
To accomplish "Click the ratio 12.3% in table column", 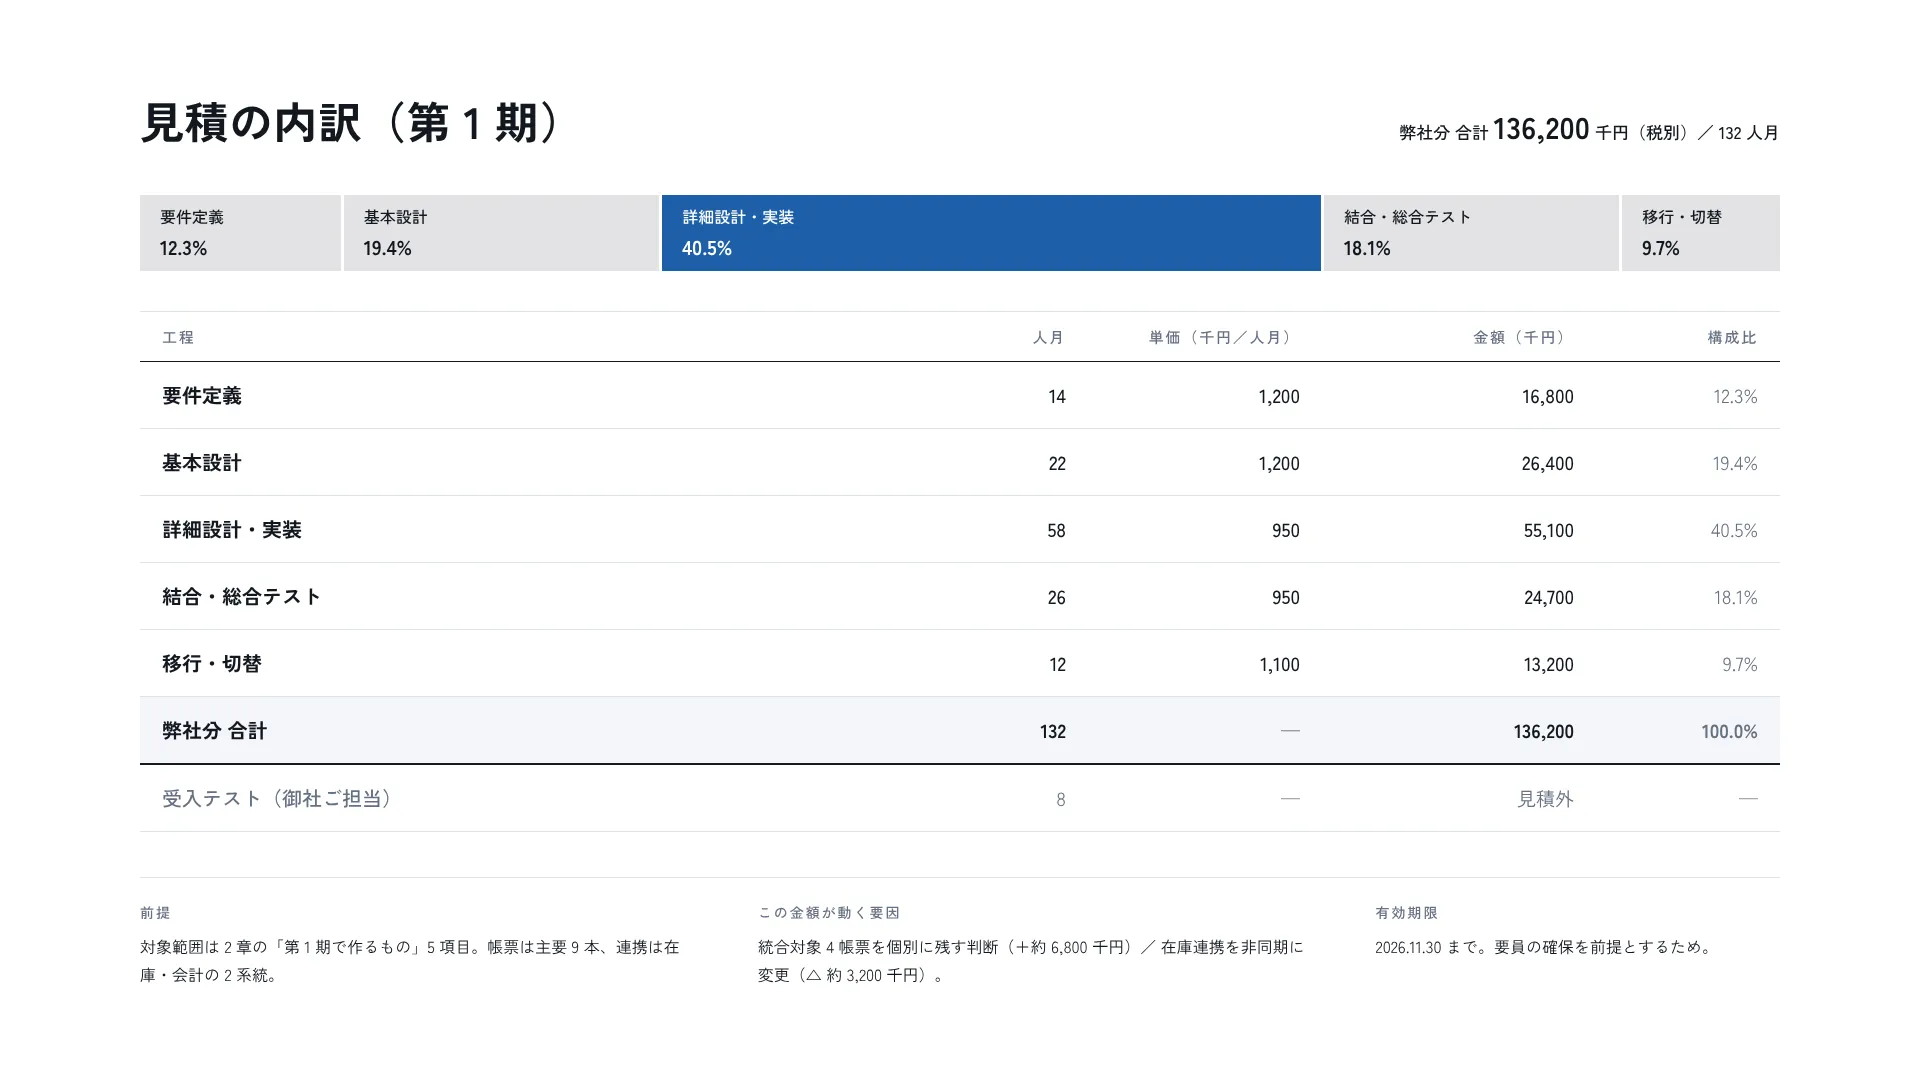I will coord(1735,397).
